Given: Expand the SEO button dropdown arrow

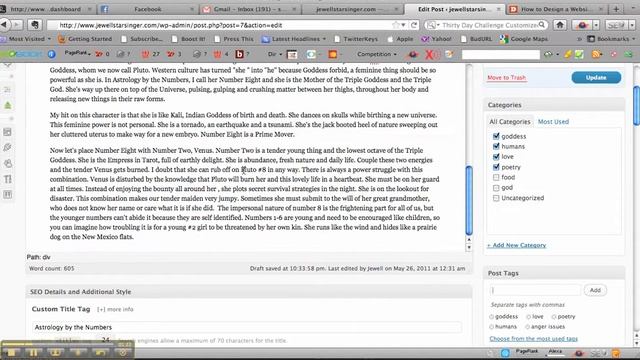Looking at the screenshot, I should tap(631, 25).
